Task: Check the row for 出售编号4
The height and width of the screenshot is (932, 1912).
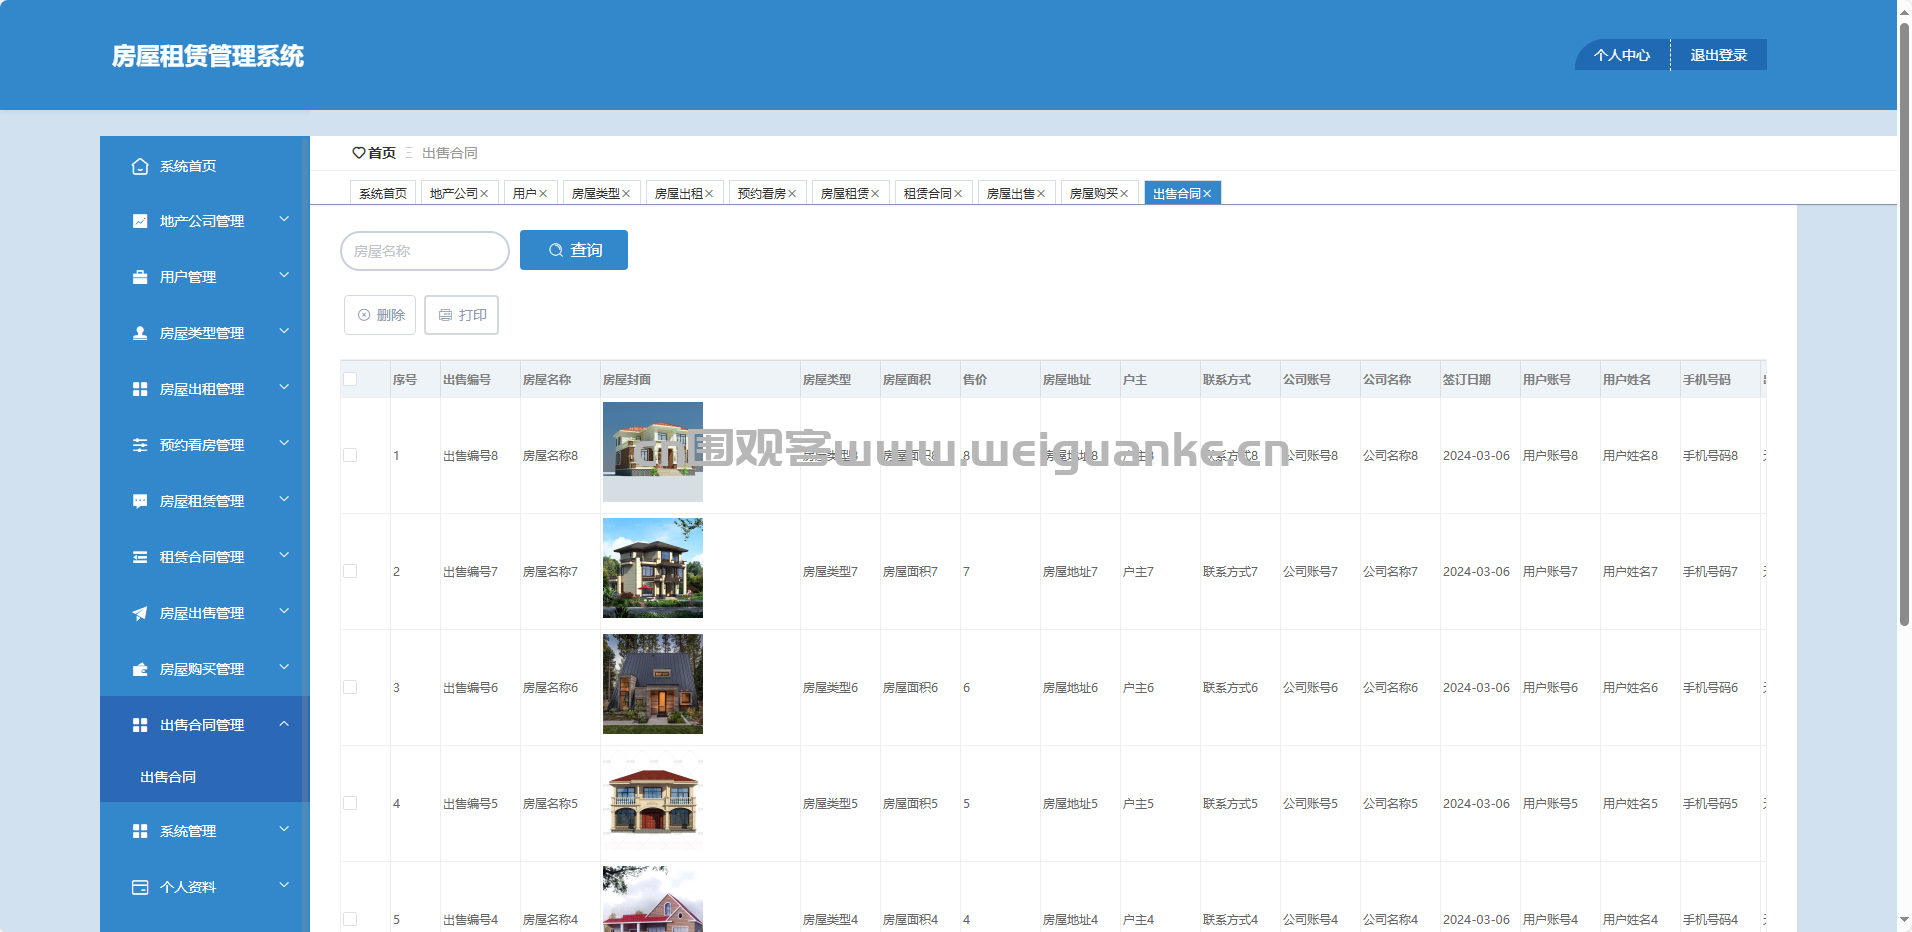Action: [x=350, y=919]
